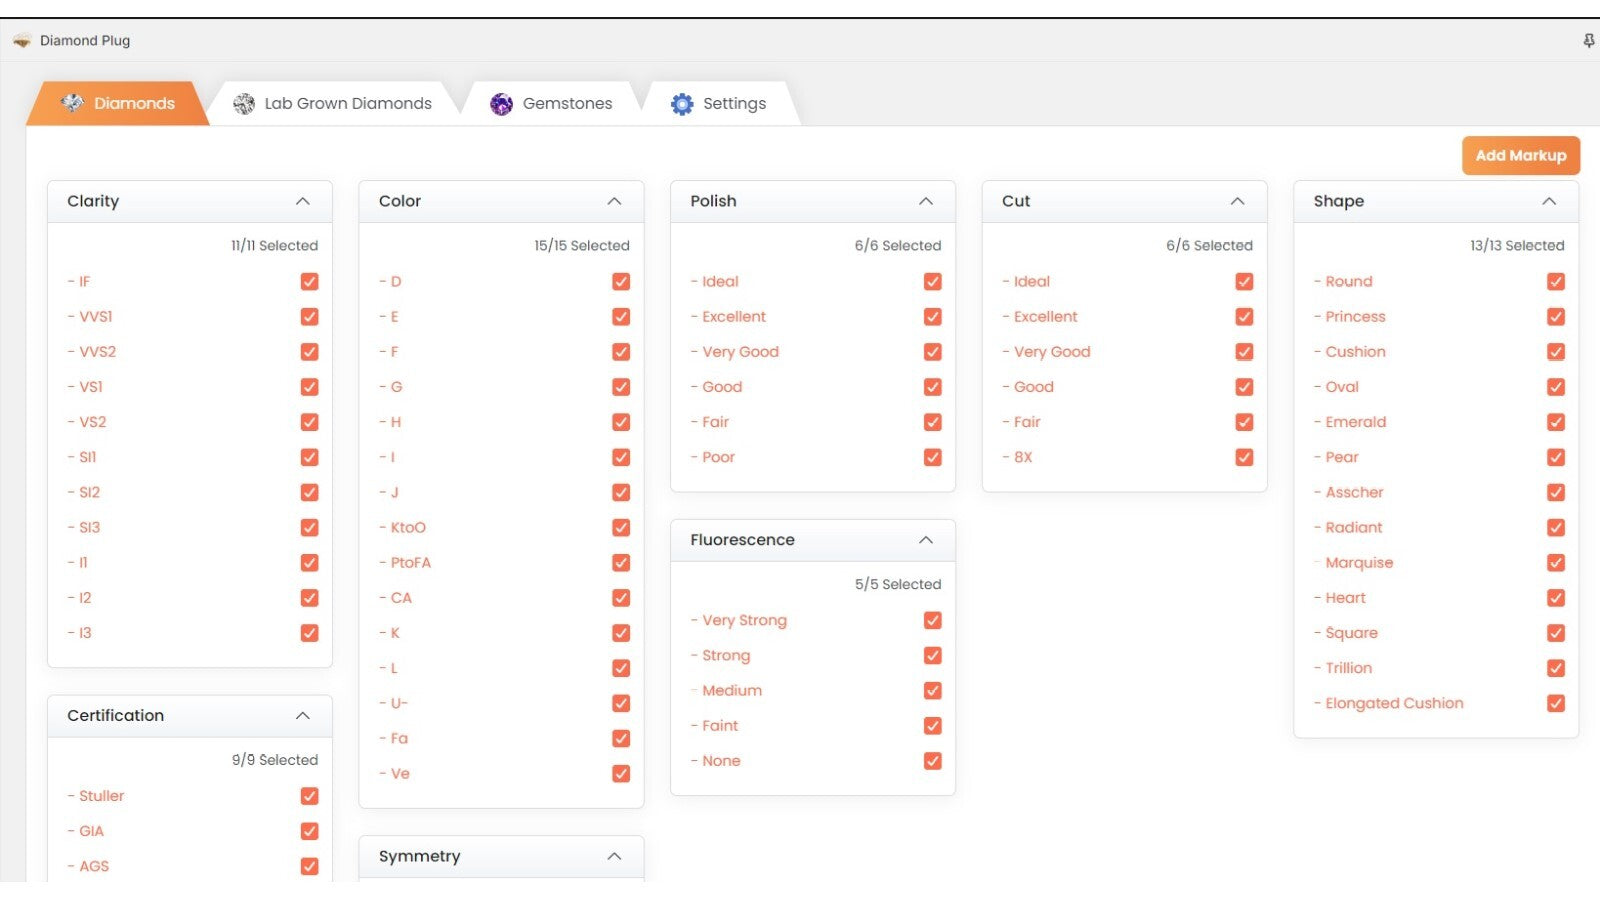Toggle Polish Ideal checkbox

[933, 282]
